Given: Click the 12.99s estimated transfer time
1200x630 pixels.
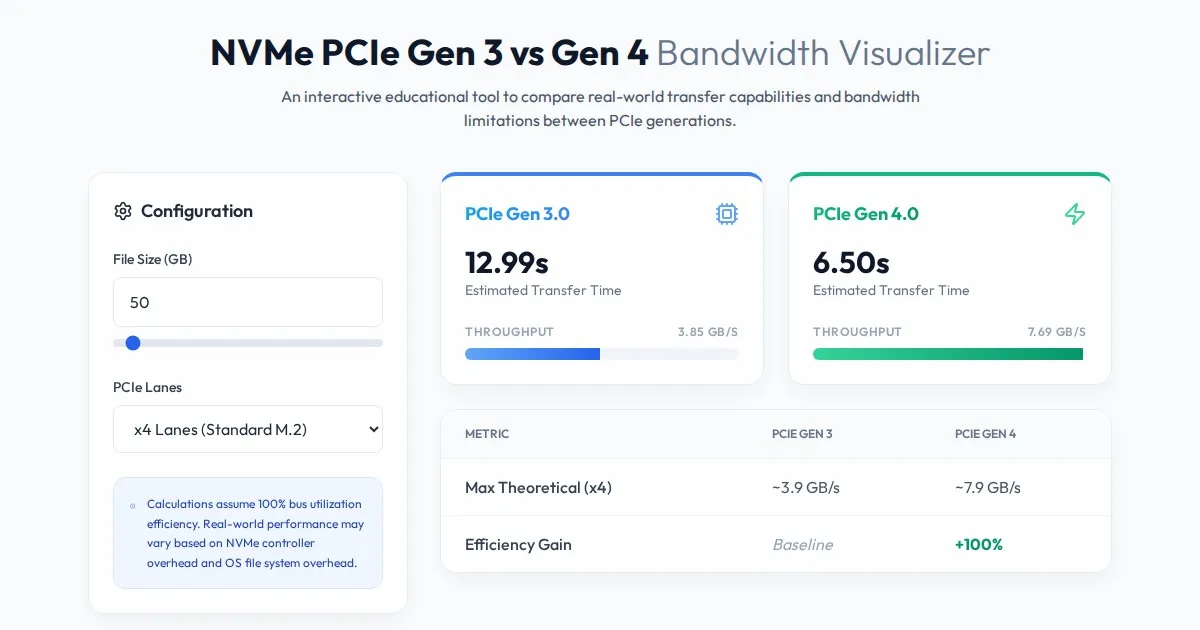Looking at the screenshot, I should [x=507, y=263].
